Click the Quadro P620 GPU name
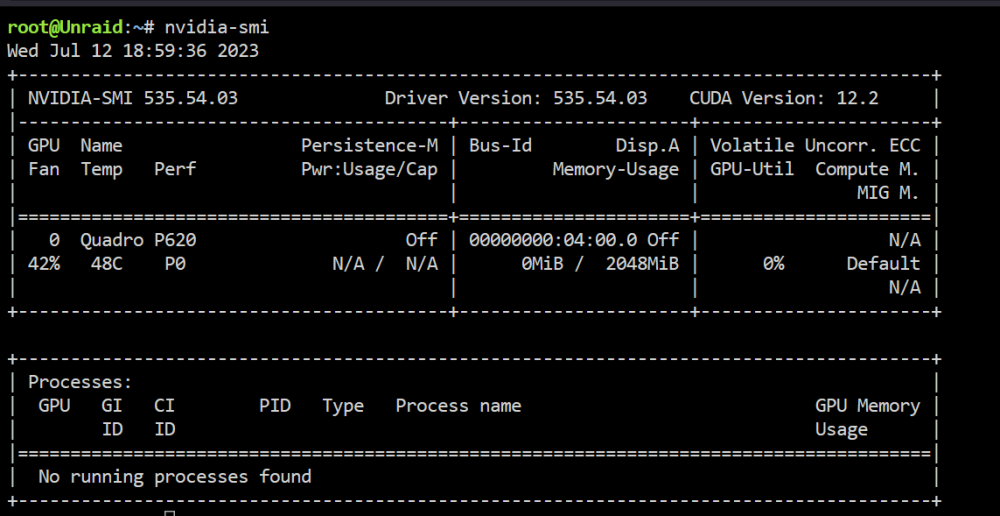Image resolution: width=1000 pixels, height=516 pixels. tap(138, 240)
